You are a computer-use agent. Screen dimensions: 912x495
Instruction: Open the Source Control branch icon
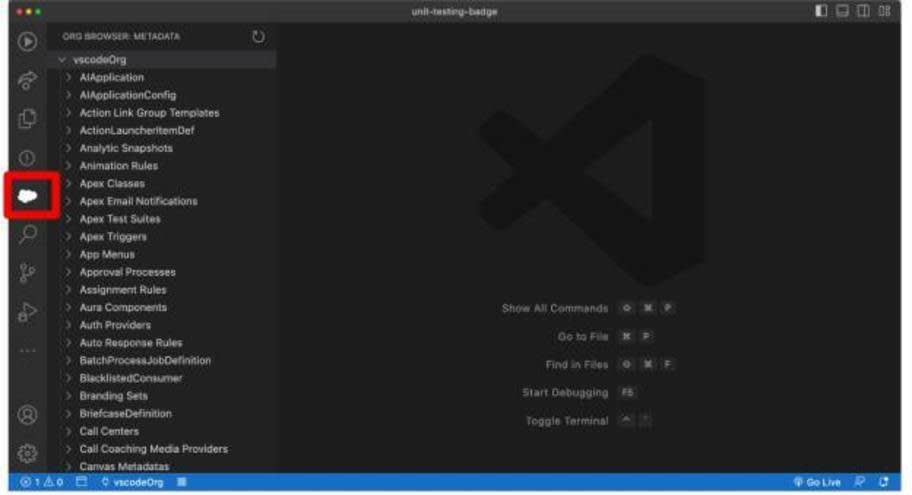click(27, 273)
